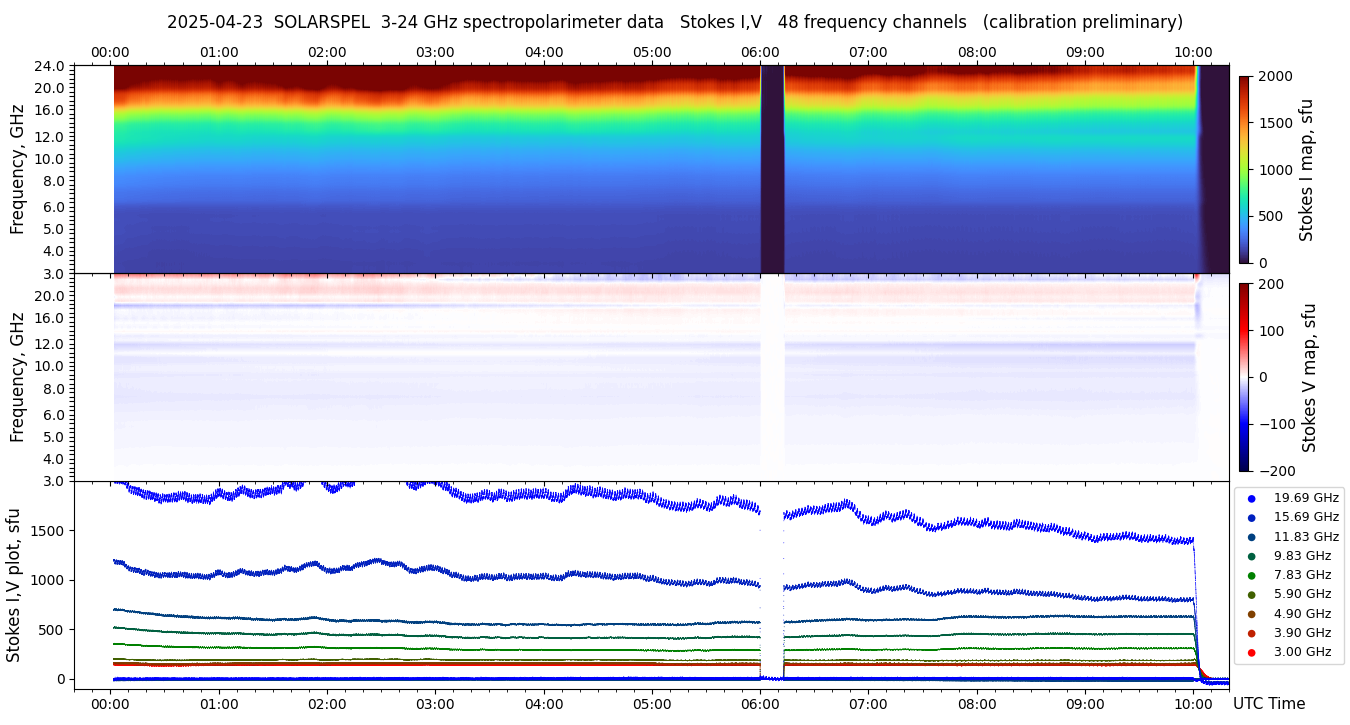1350x725 pixels.
Task: Click the 'Stokes I map, sfu' colorbar label
Action: 1306,170
